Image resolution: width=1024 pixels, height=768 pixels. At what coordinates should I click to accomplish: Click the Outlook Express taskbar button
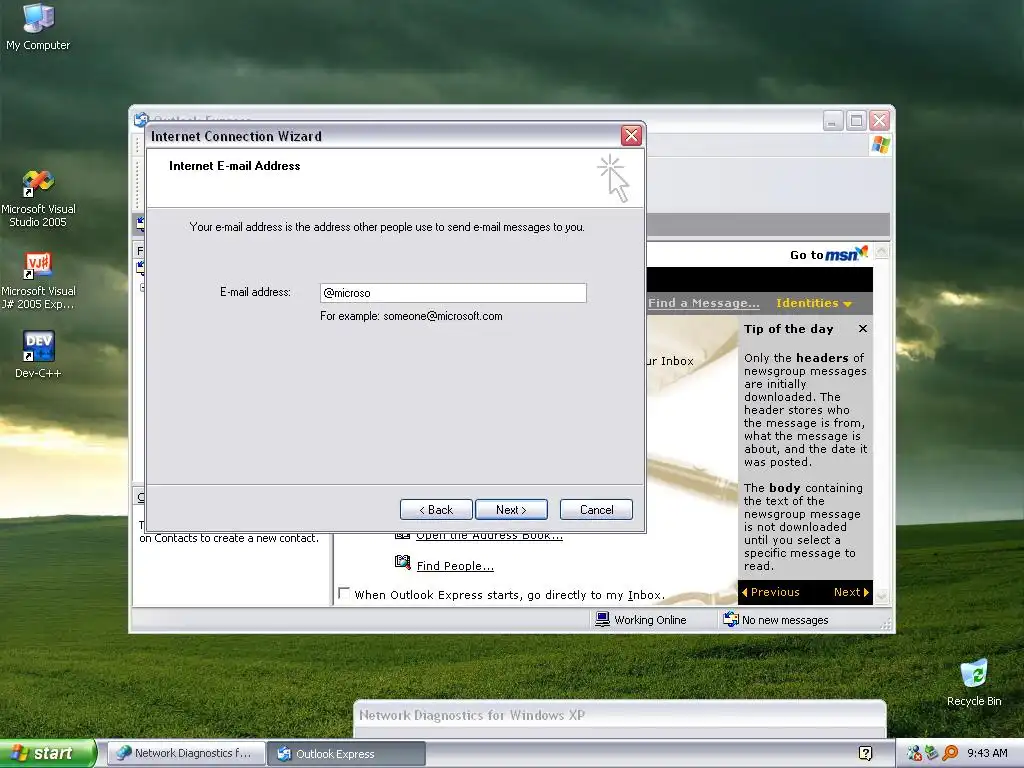[347, 754]
